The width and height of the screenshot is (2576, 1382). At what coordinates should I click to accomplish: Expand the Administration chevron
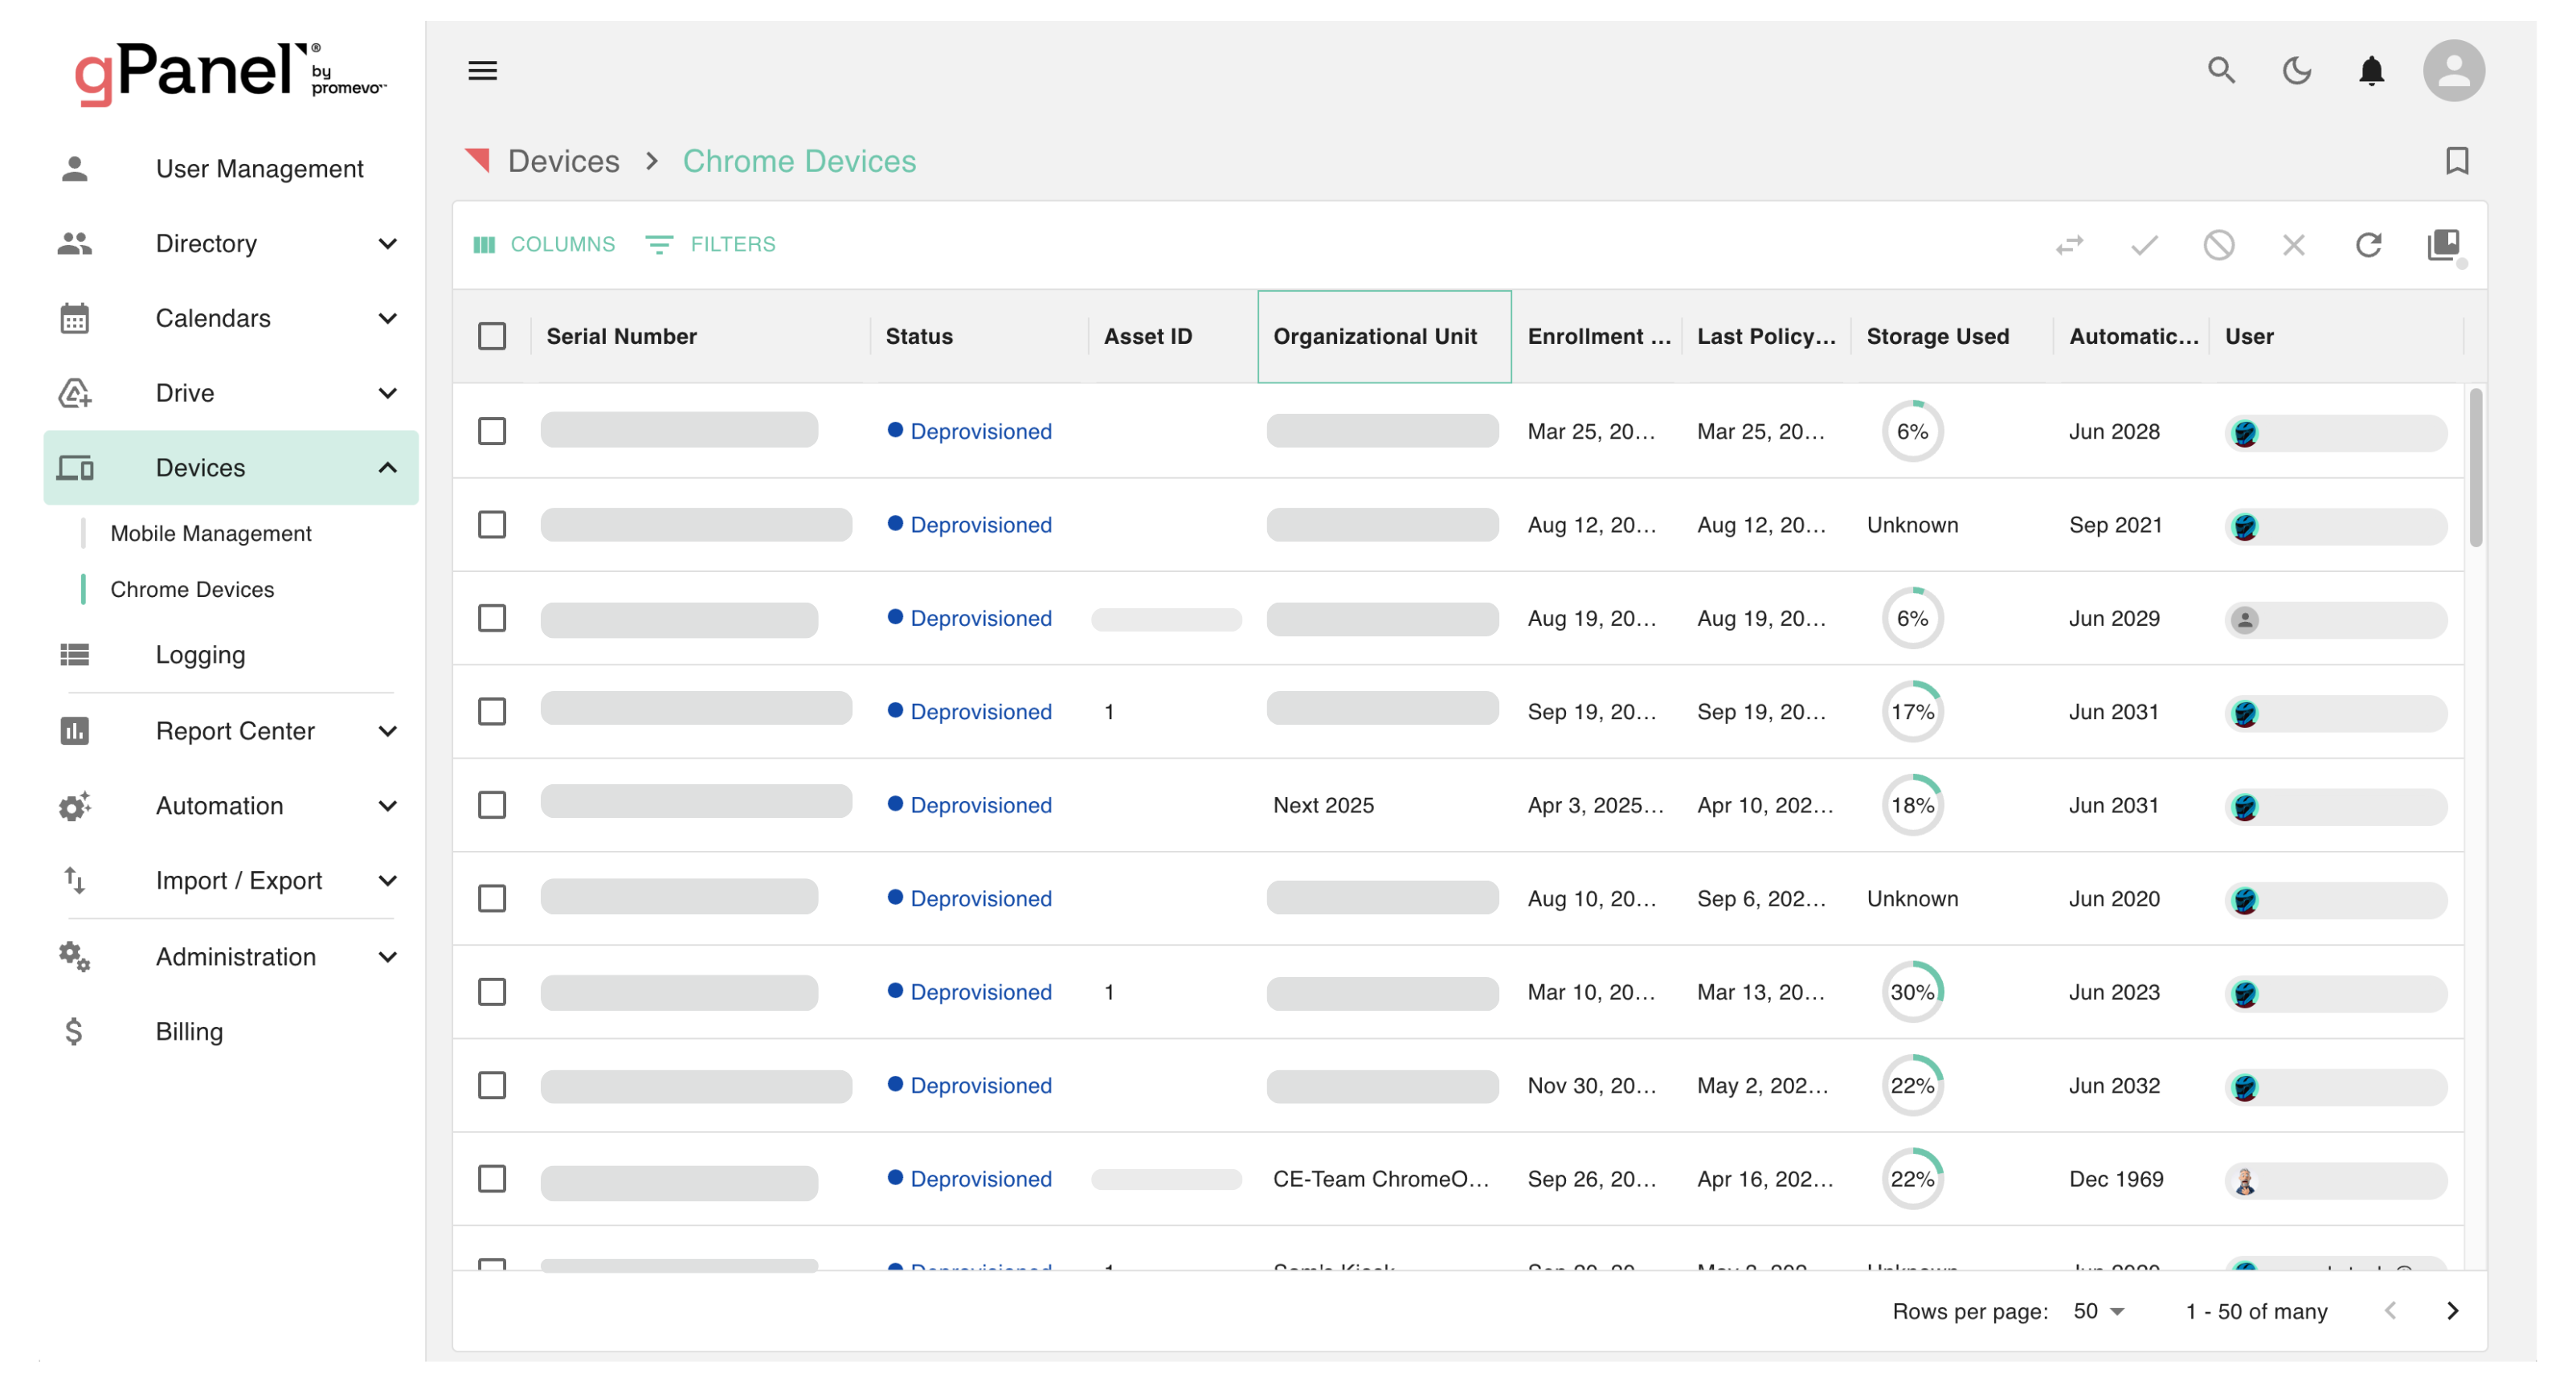point(388,957)
